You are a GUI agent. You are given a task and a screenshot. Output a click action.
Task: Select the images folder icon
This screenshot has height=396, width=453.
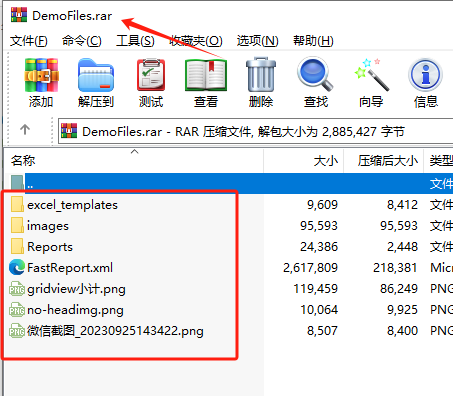point(17,225)
